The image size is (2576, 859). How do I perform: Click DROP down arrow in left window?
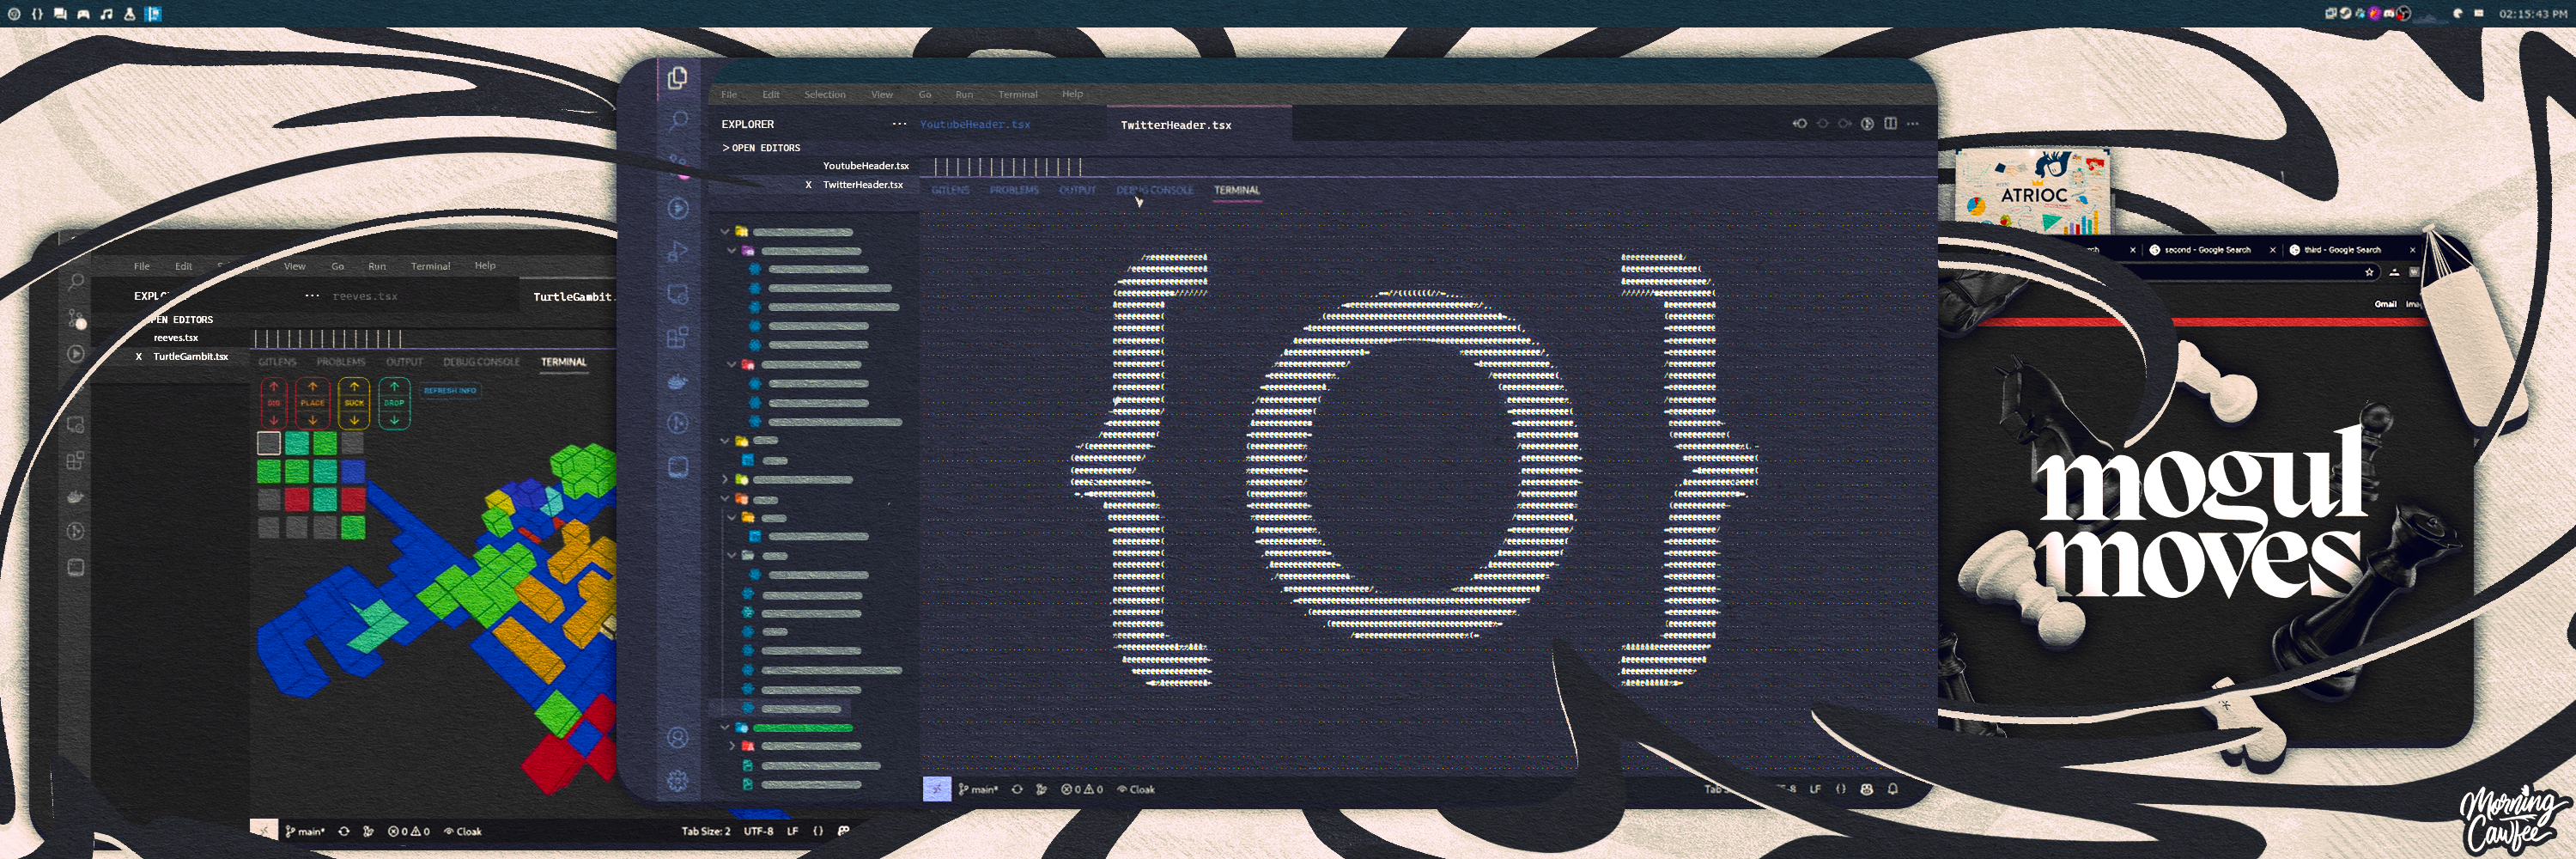[394, 420]
